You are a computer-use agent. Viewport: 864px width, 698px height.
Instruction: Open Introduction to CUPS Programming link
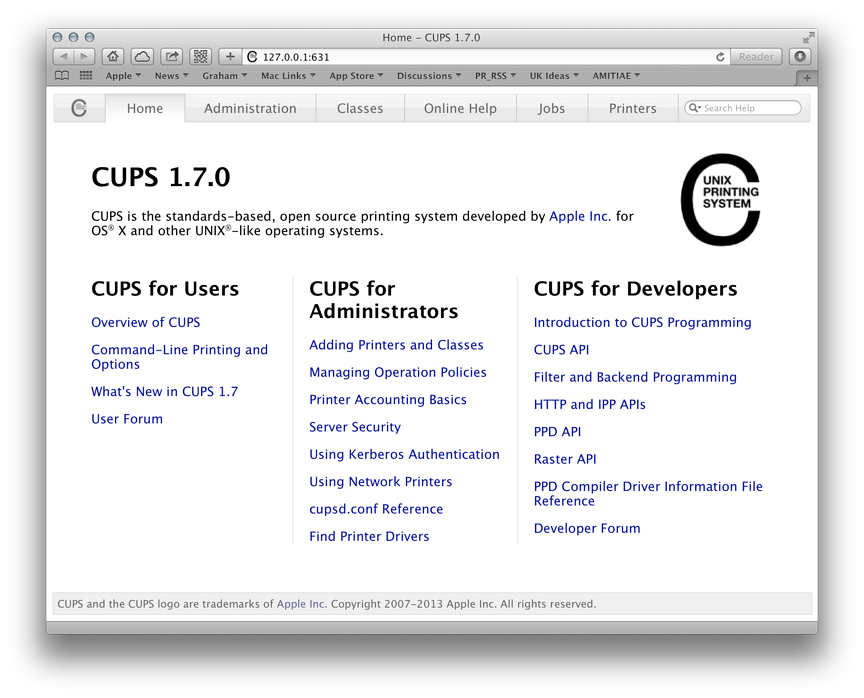click(x=642, y=322)
